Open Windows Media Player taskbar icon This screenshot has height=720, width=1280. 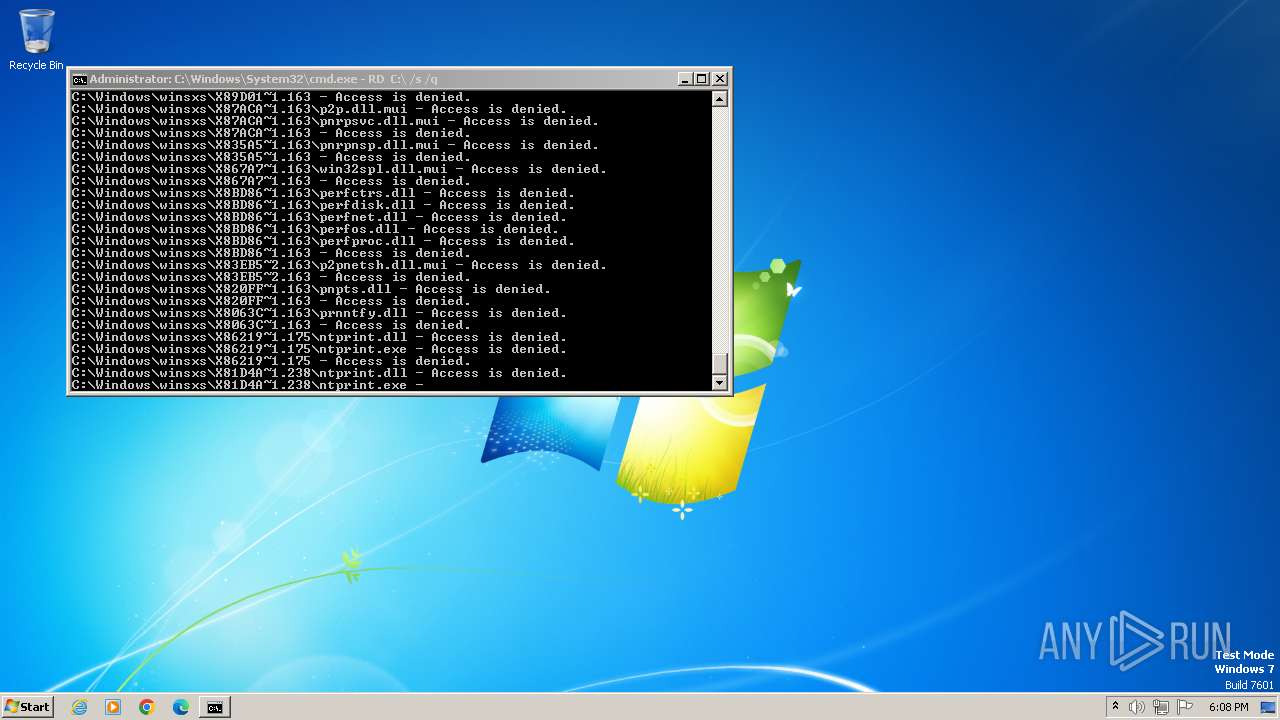point(113,707)
